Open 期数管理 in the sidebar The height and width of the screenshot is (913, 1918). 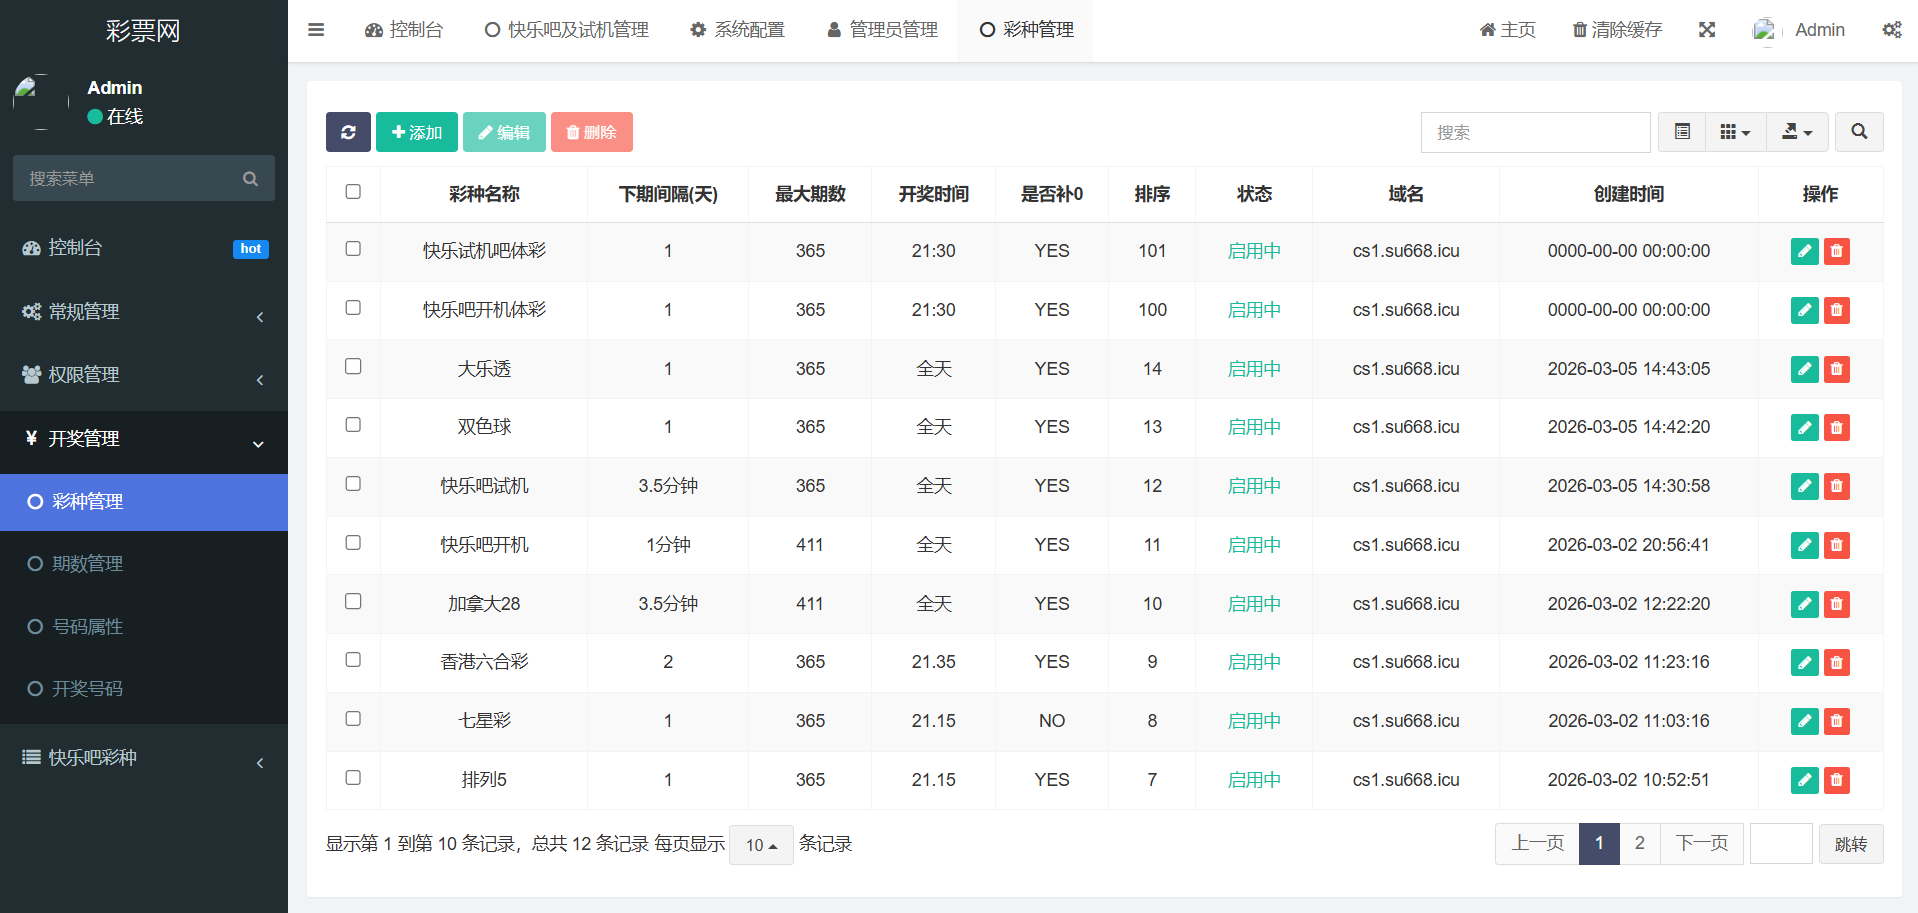tap(88, 564)
